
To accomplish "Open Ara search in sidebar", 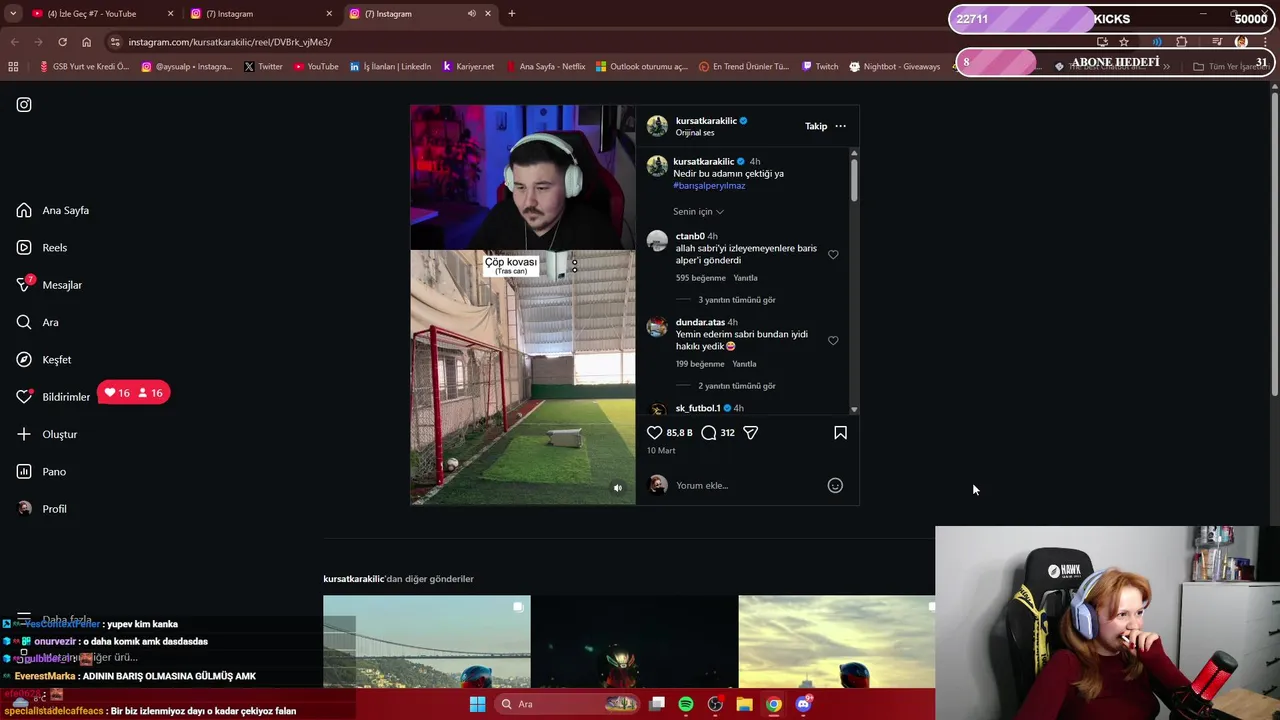I will 37,322.
